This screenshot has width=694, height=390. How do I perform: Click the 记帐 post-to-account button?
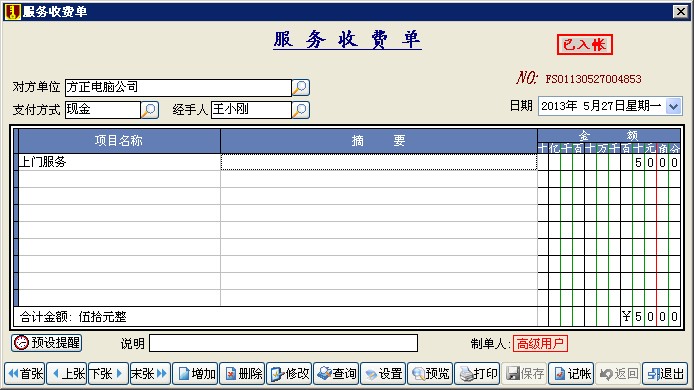571,374
